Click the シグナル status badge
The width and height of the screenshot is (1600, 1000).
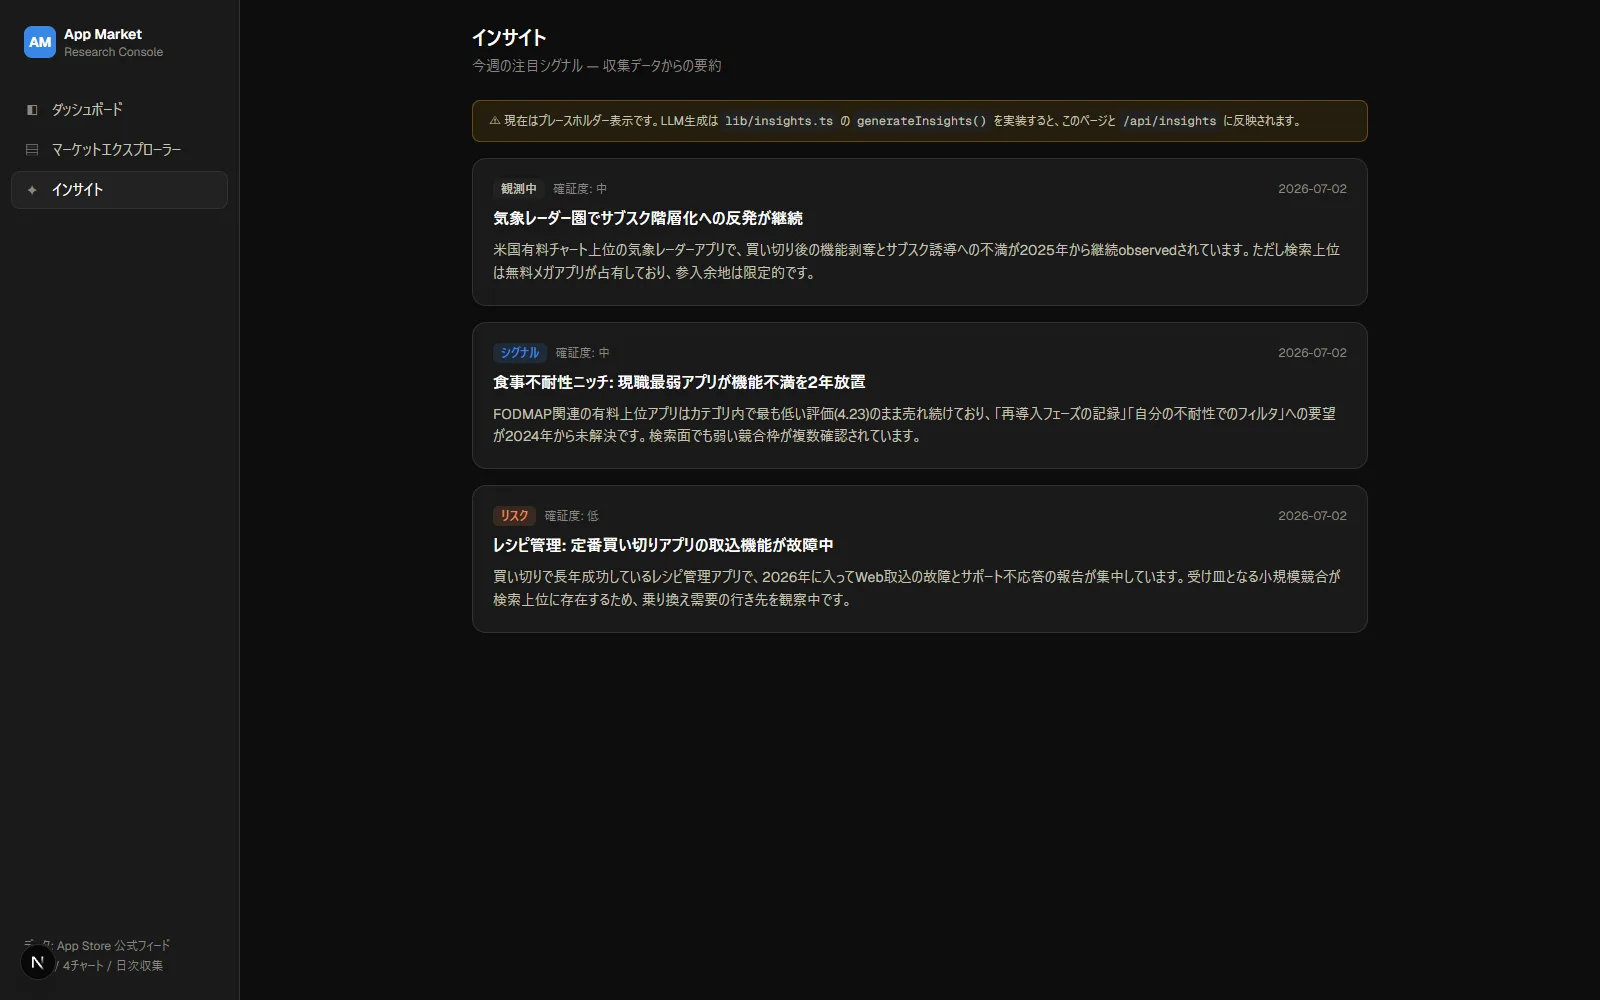coord(520,353)
